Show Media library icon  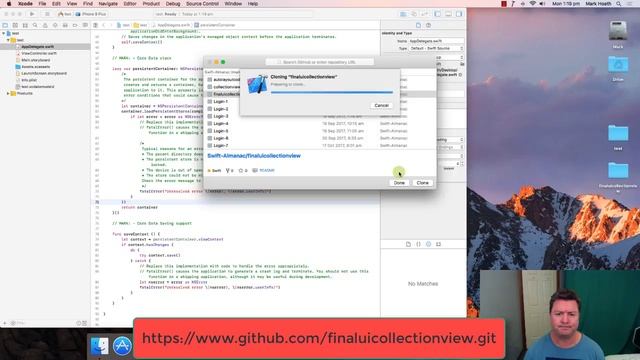point(438,244)
